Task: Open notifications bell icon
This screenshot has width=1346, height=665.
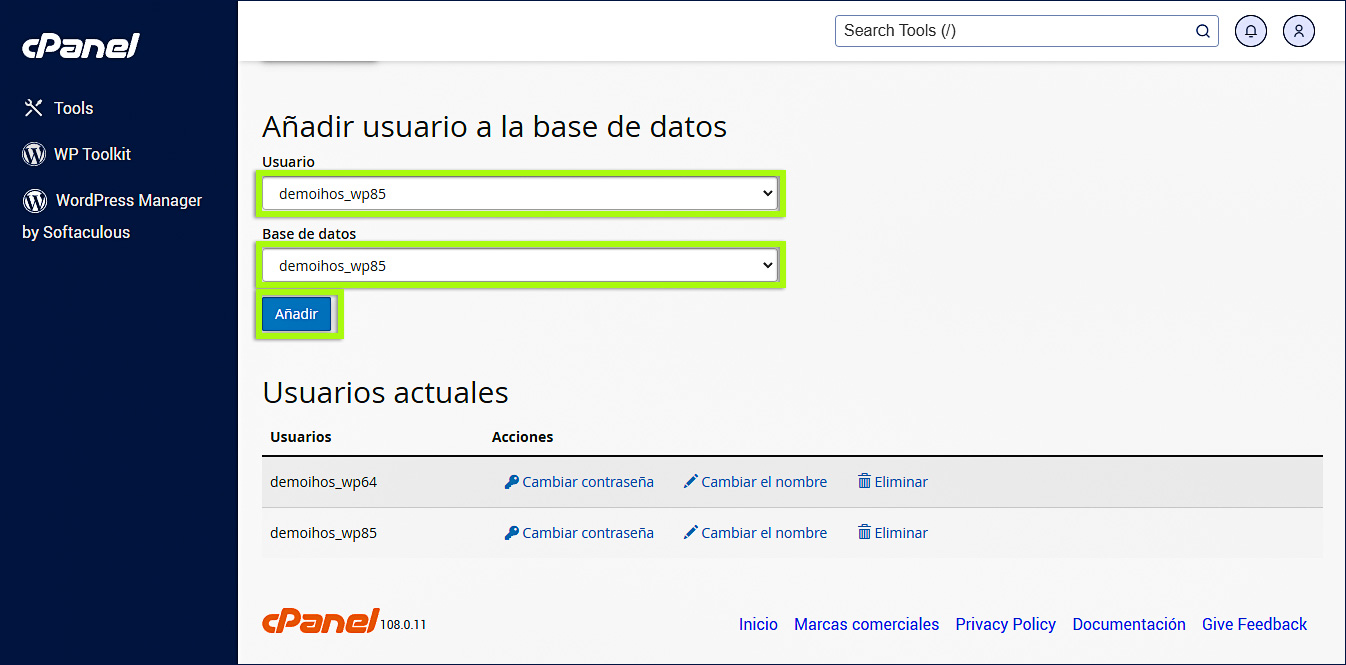Action: 1251,31
